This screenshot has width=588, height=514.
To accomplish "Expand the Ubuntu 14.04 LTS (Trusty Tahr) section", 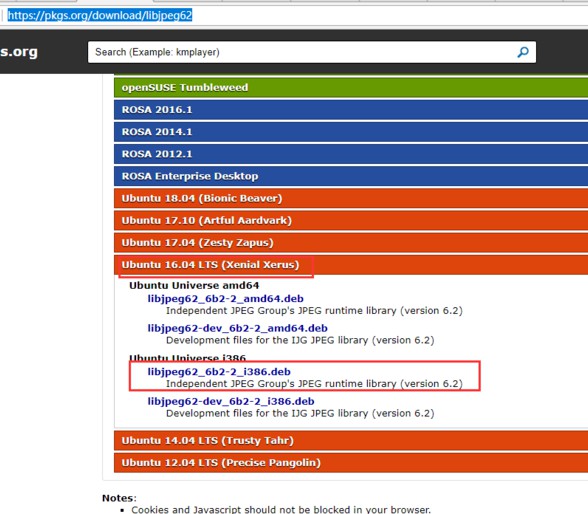I will [351, 440].
